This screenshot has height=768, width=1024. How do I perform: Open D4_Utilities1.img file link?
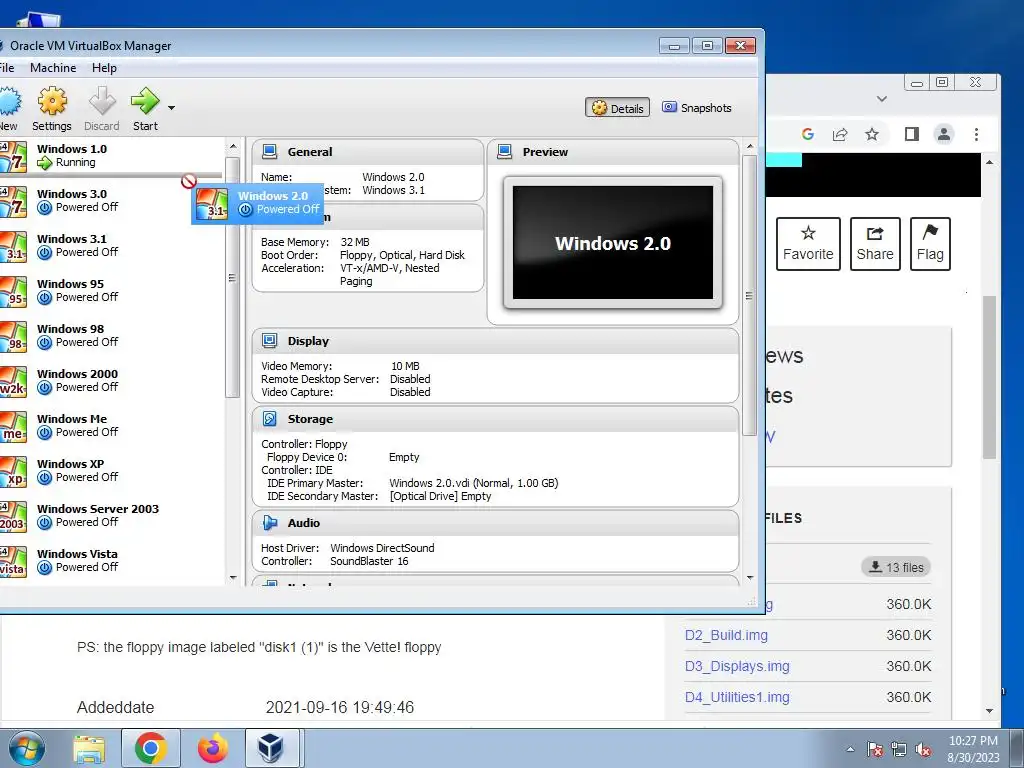pyautogui.click(x=737, y=697)
